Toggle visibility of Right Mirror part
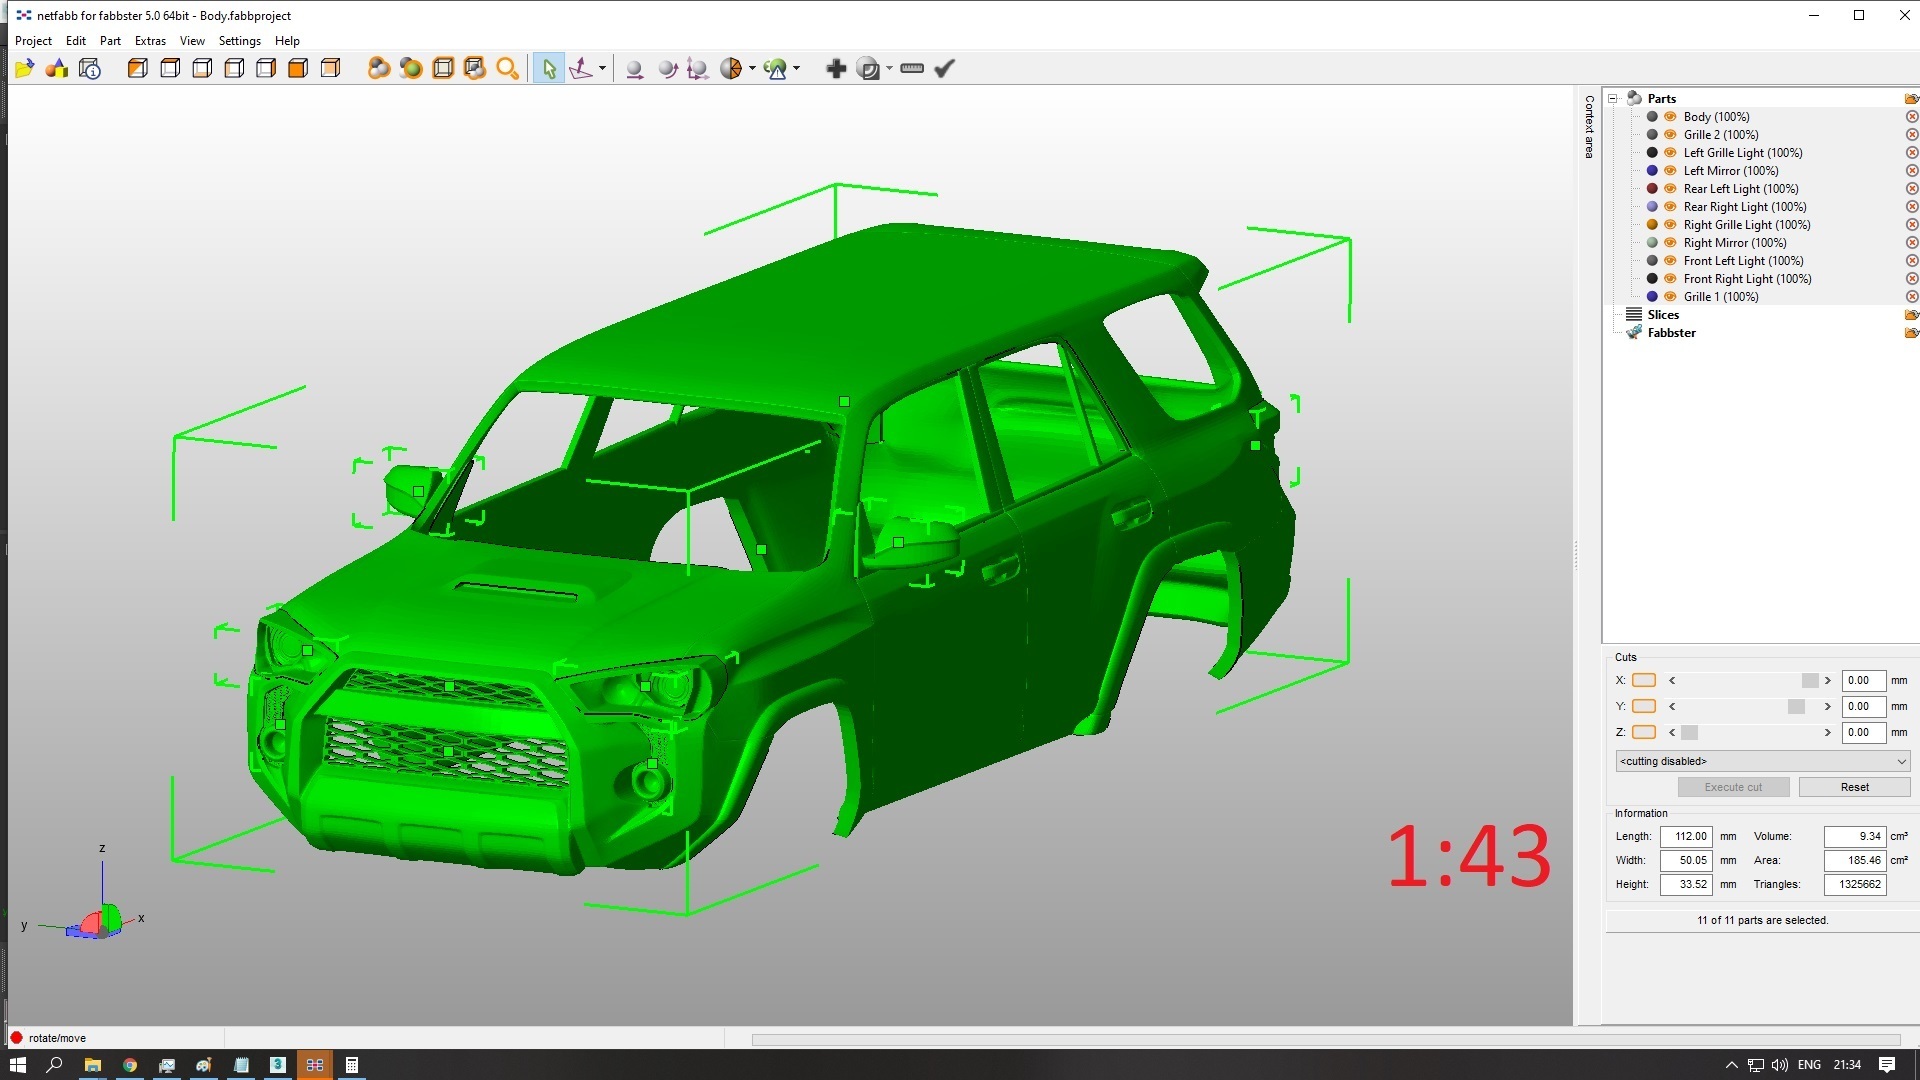Image resolution: width=1920 pixels, height=1080 pixels. [1669, 242]
